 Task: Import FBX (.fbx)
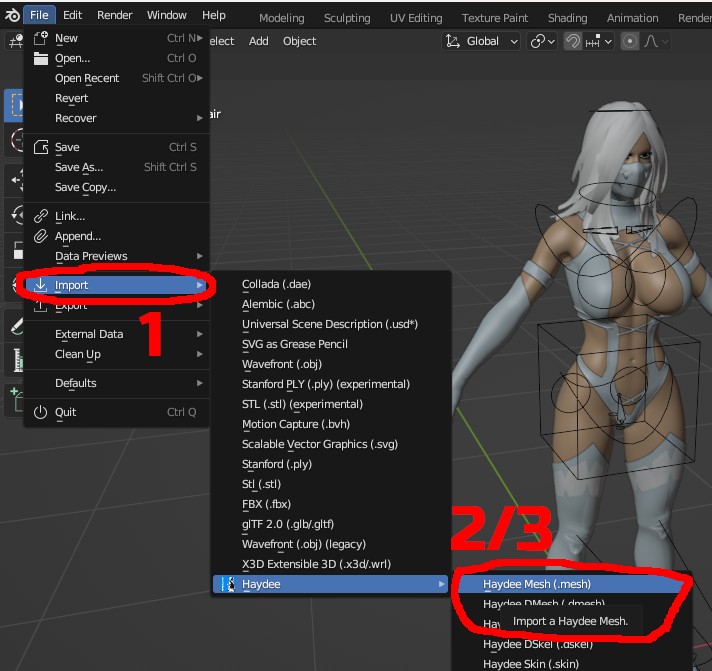pyautogui.click(x=331, y=504)
